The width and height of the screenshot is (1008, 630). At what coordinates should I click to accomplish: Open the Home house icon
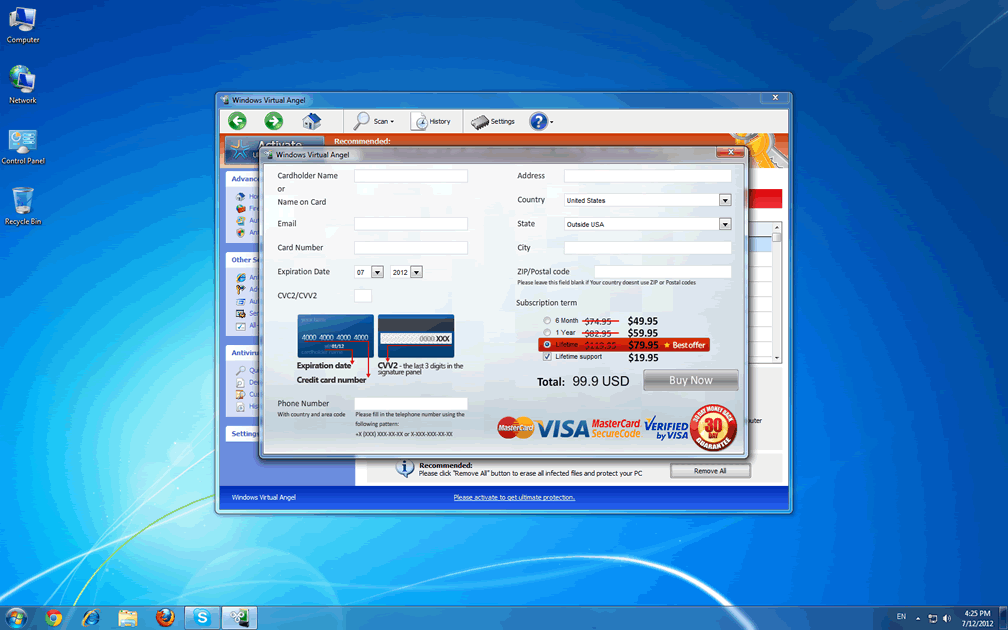(x=311, y=121)
